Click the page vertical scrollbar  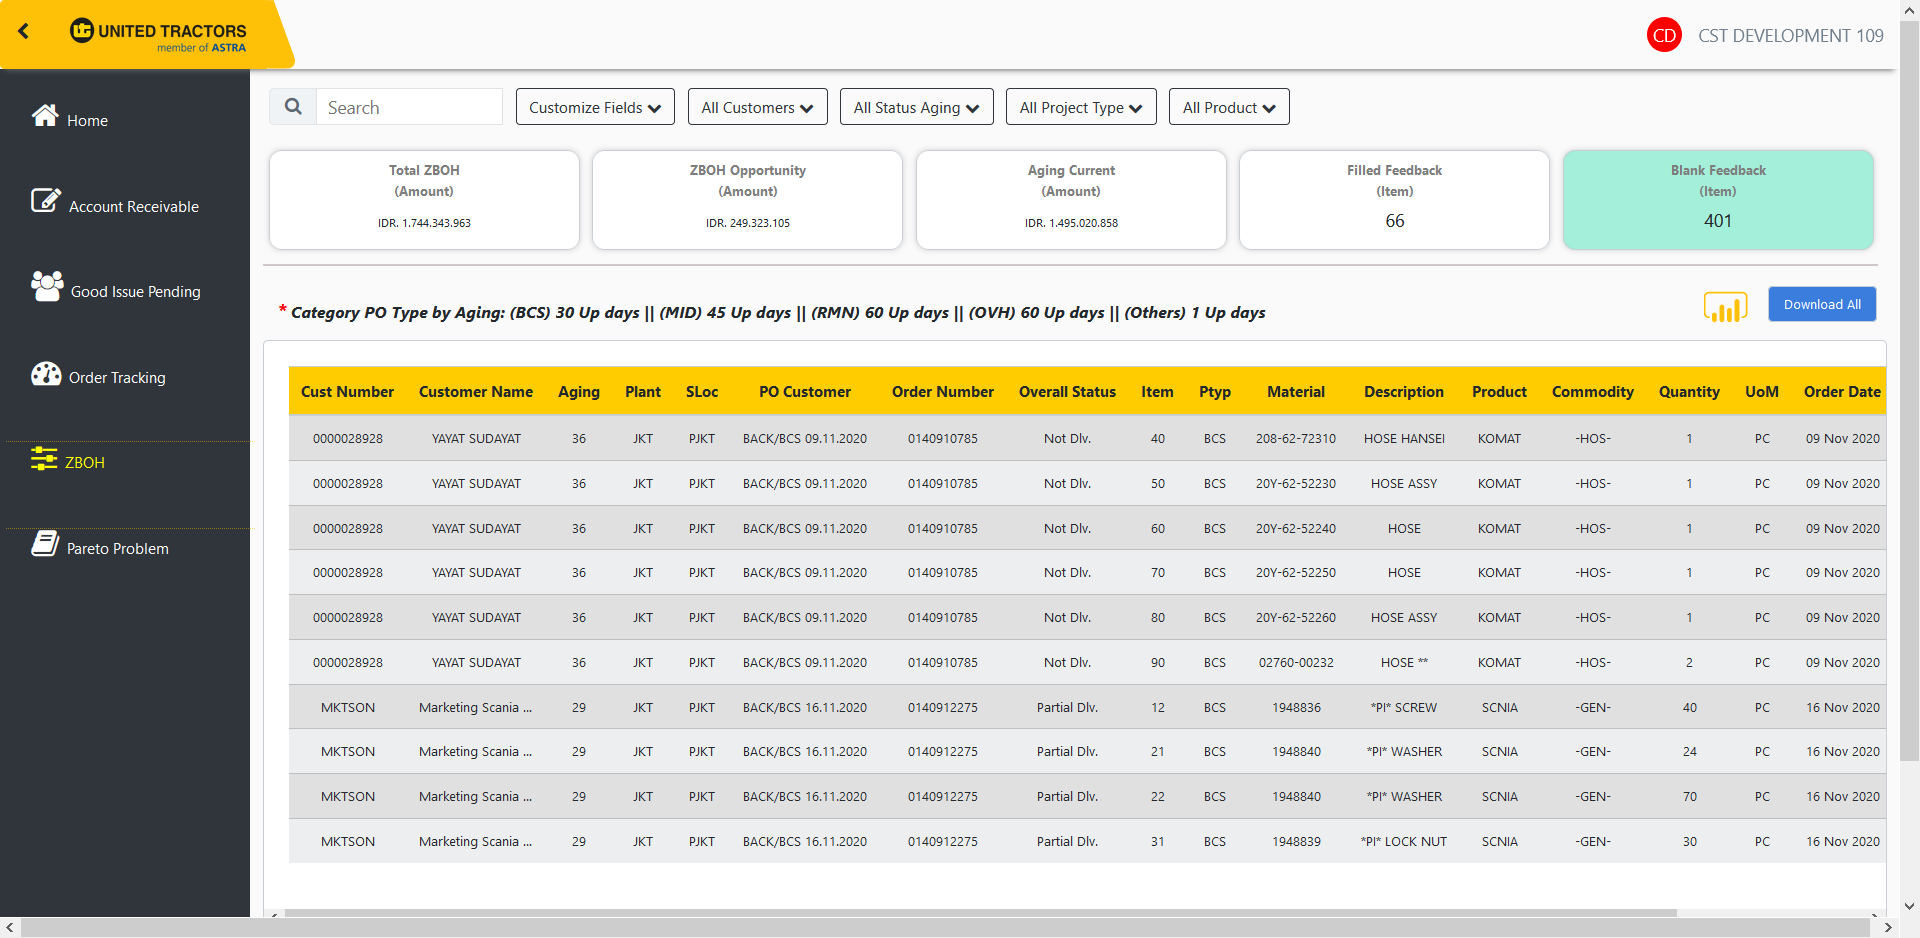(1909, 390)
